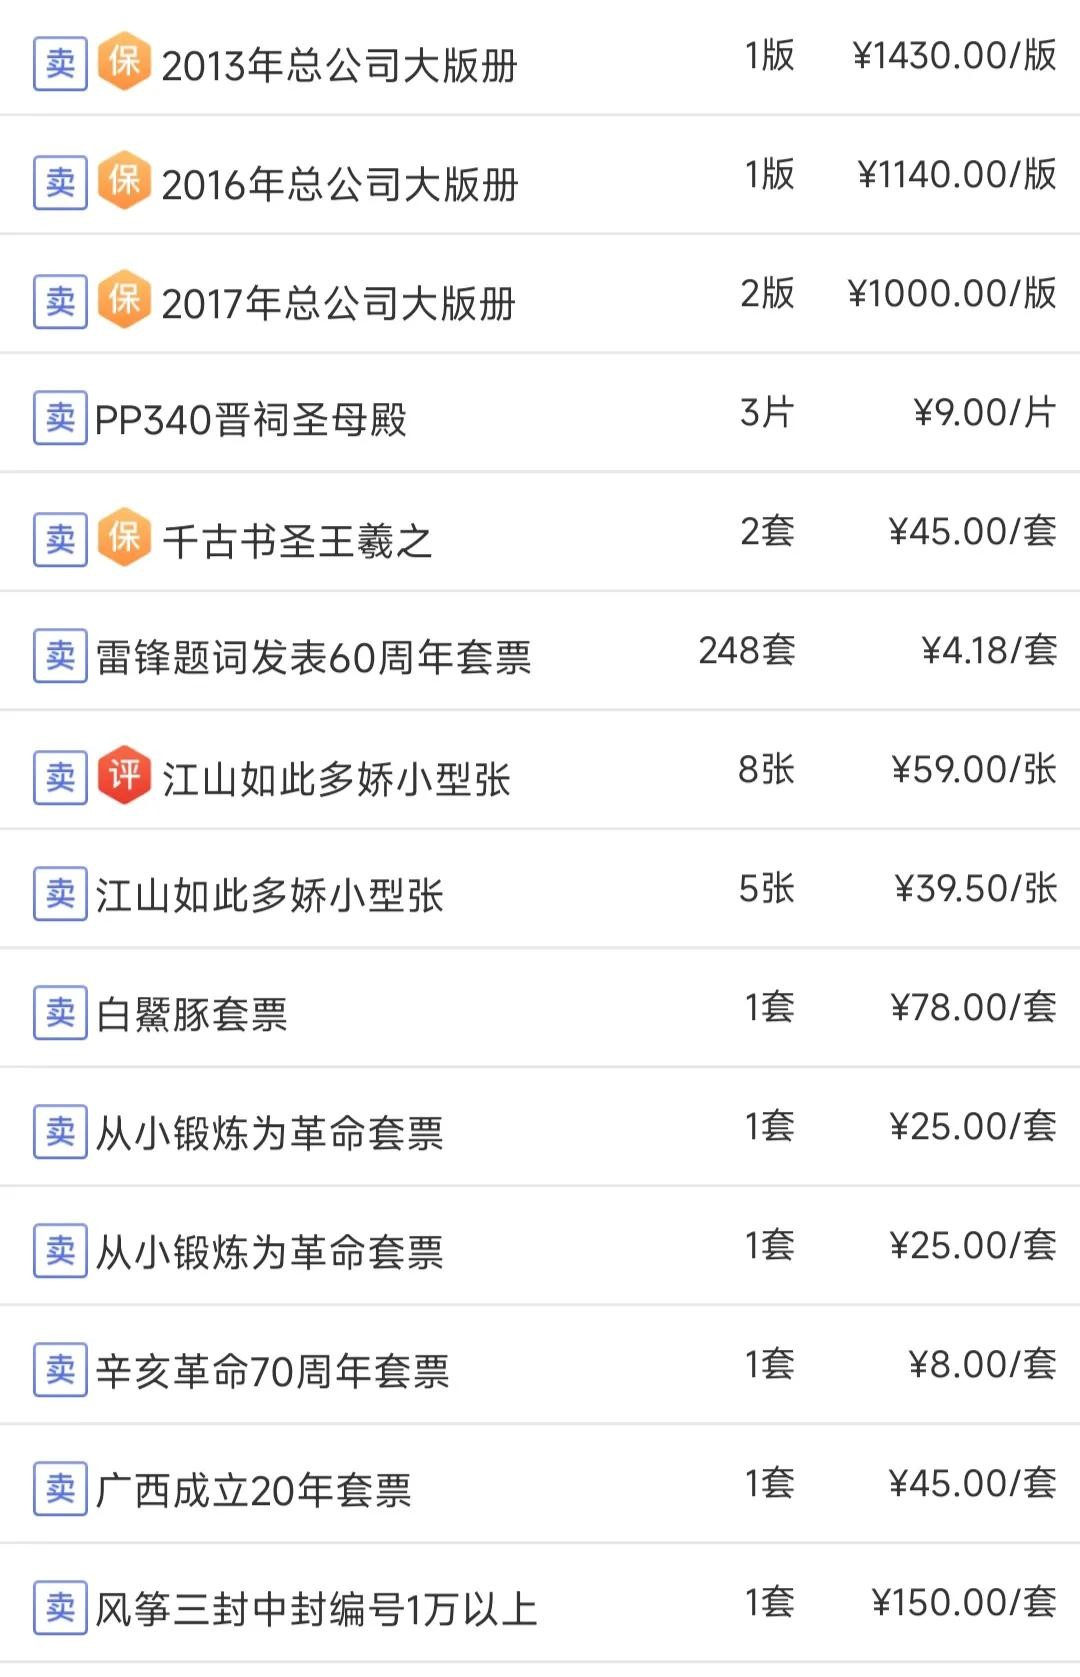Image resolution: width=1080 pixels, height=1677 pixels.
Task: Tap the 卖 icon for 广西成立20年套票
Action: point(60,1489)
